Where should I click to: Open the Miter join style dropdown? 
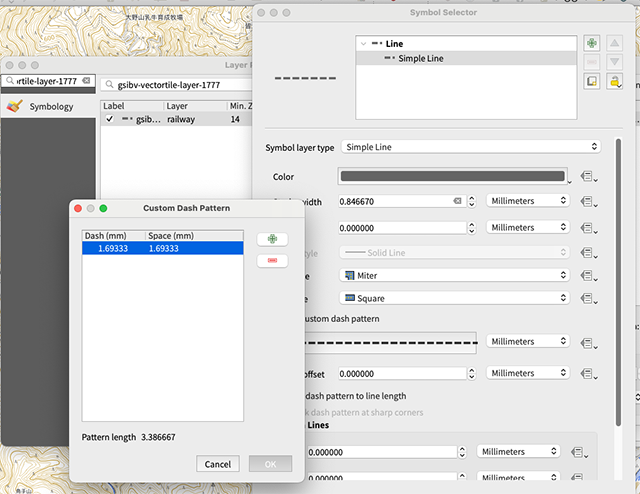coord(455,275)
